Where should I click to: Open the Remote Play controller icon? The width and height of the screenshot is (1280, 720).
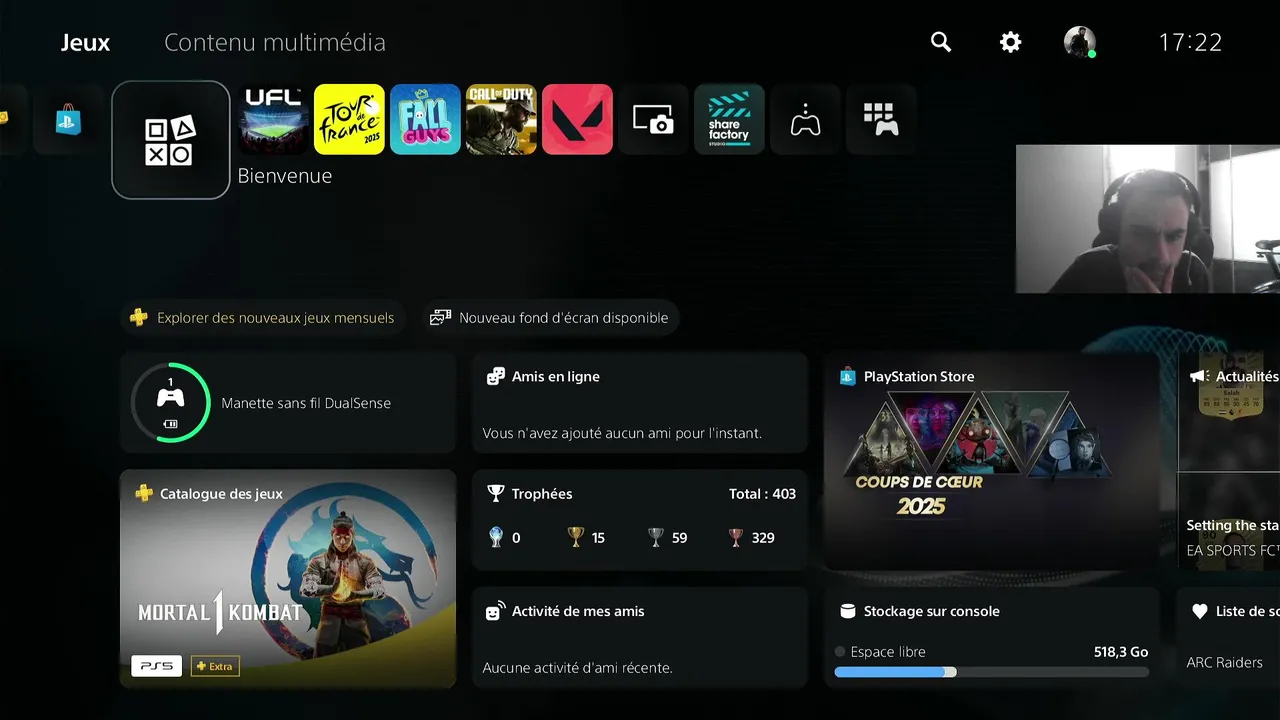point(805,119)
